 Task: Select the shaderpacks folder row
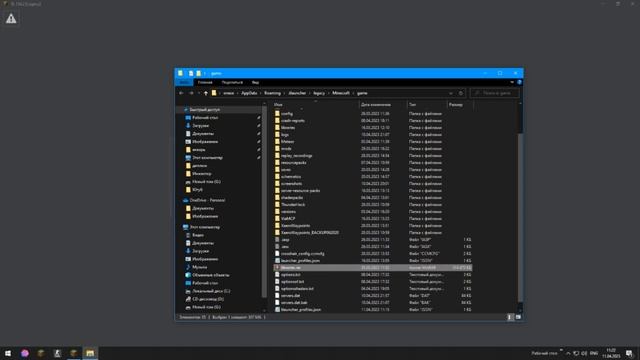pos(373,198)
